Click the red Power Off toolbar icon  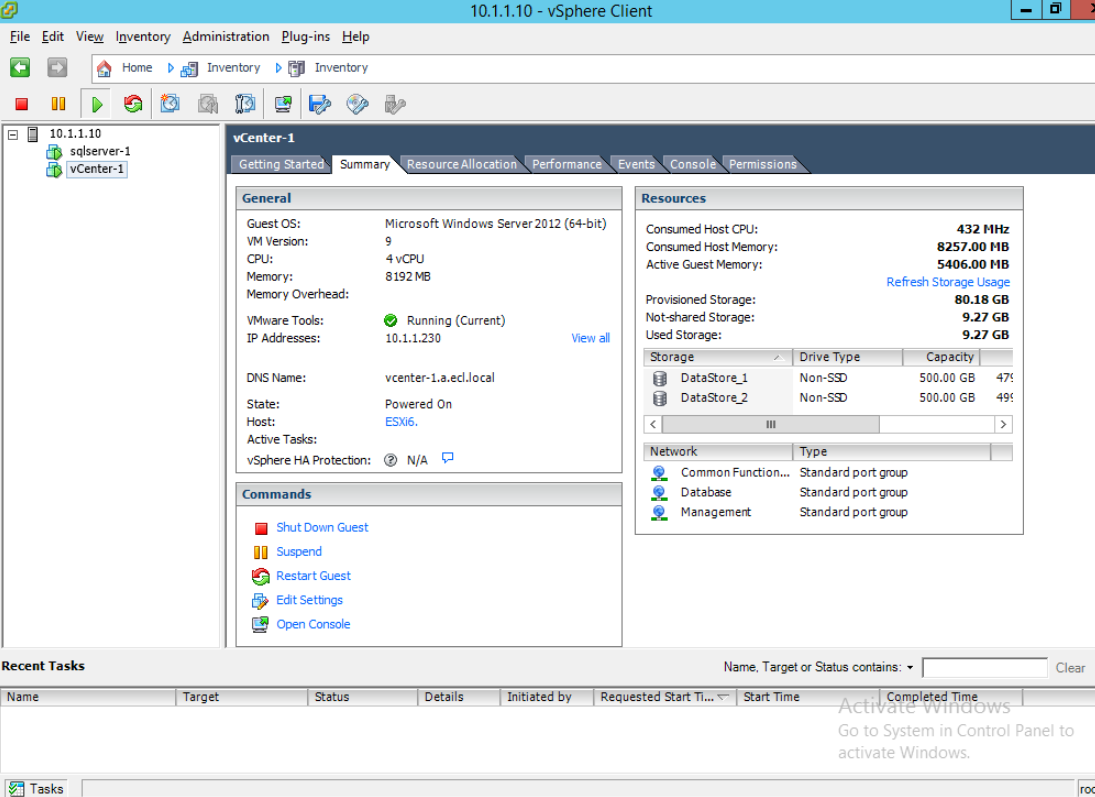tap(22, 104)
